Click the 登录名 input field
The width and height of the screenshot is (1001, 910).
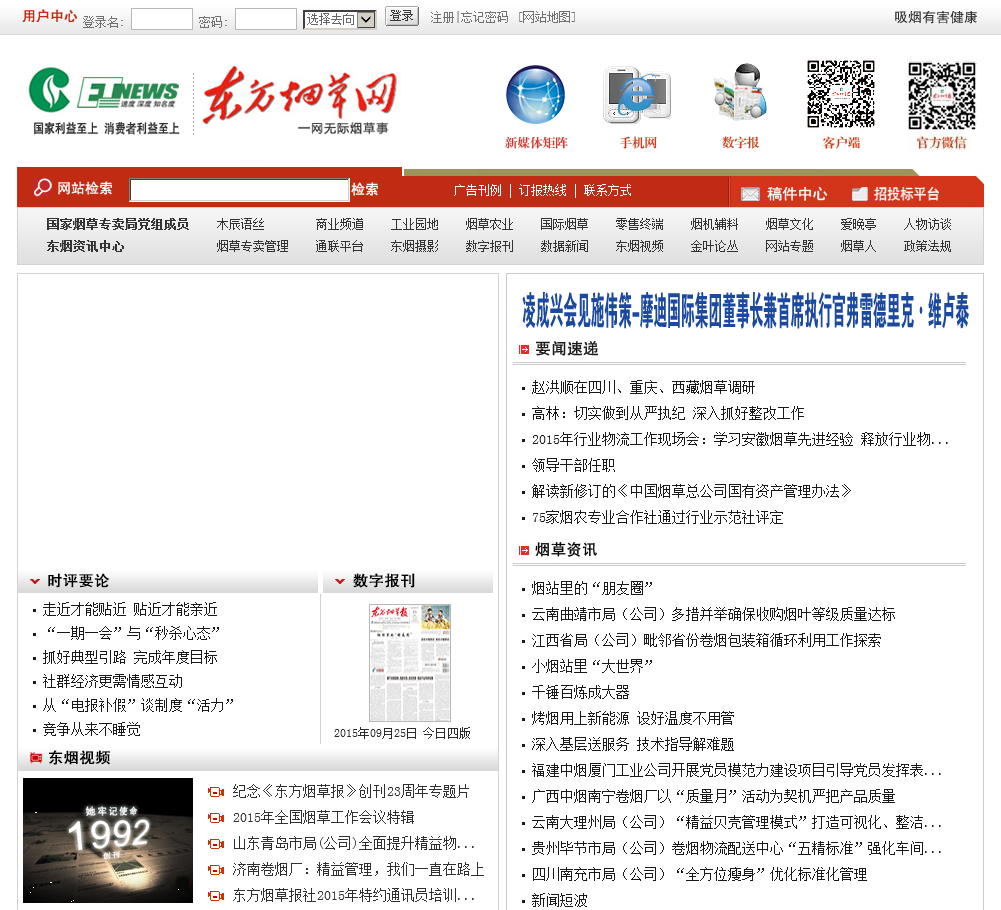162,19
